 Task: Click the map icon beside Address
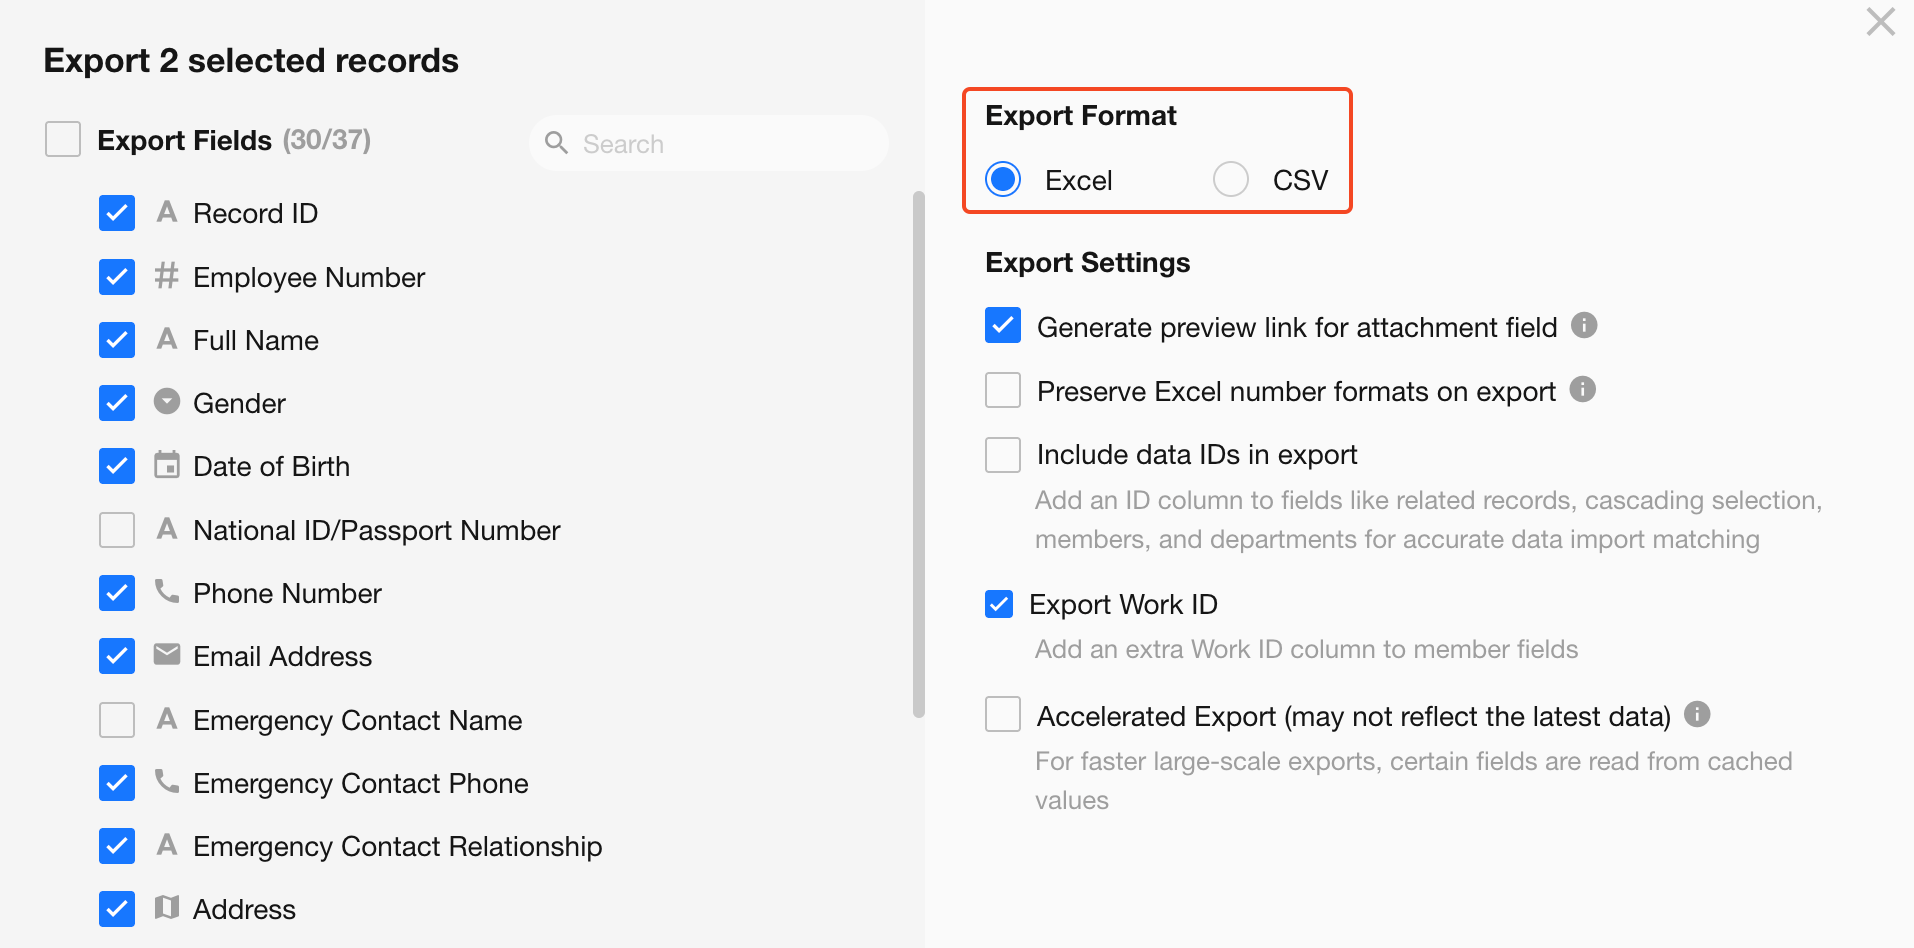(x=167, y=908)
